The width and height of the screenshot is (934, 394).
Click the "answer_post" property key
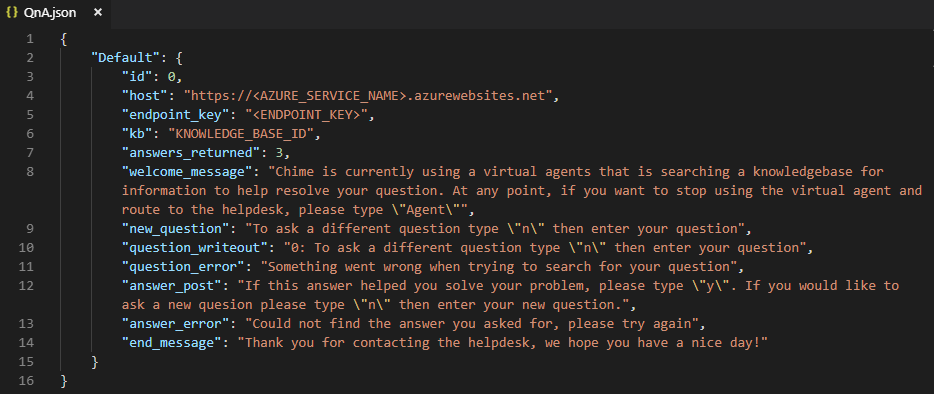click(x=168, y=286)
